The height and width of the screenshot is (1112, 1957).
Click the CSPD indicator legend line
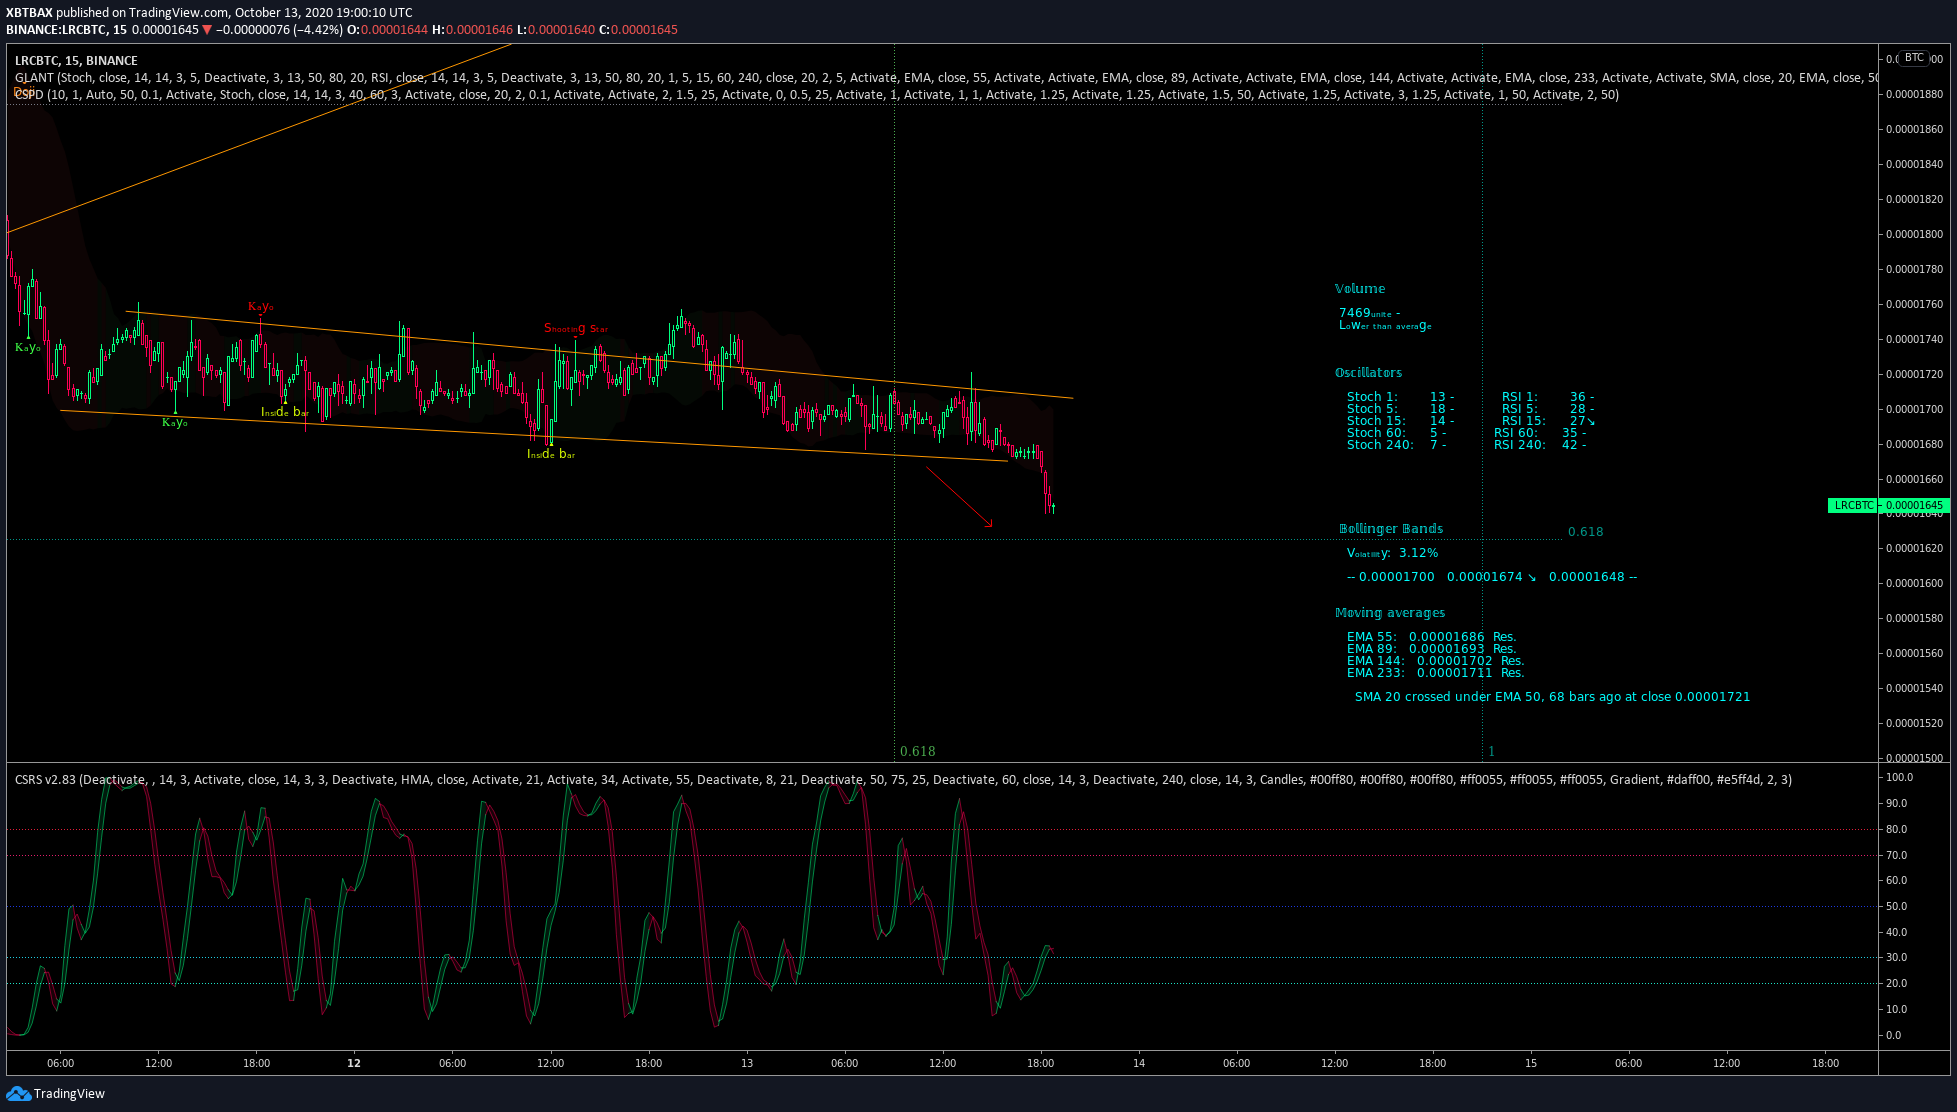[817, 95]
